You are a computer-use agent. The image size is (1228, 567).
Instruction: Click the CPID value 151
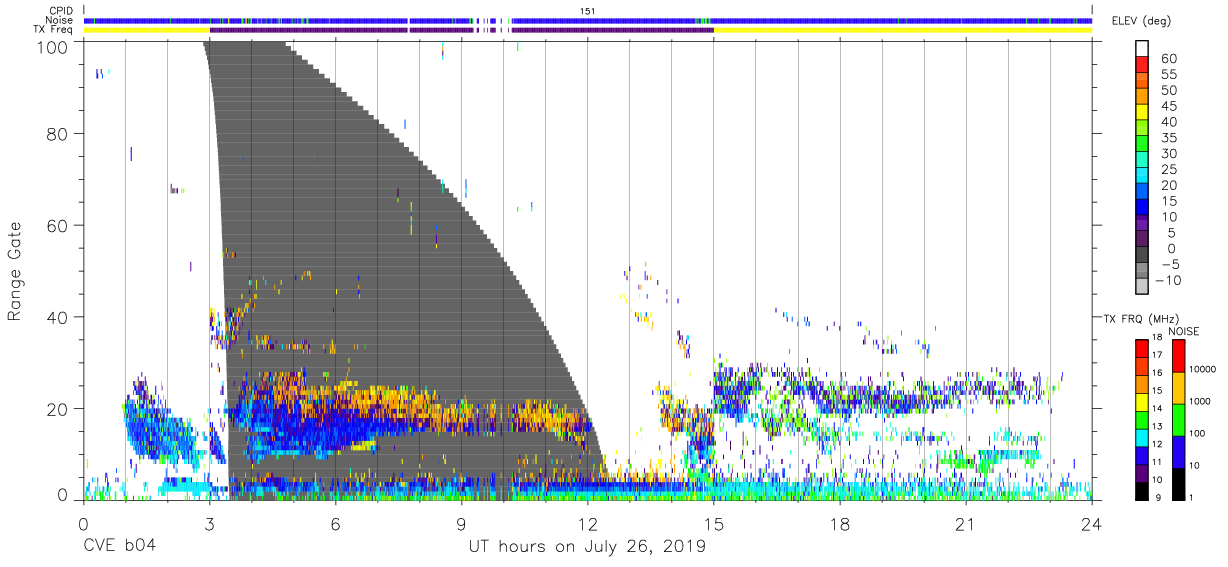(x=588, y=10)
